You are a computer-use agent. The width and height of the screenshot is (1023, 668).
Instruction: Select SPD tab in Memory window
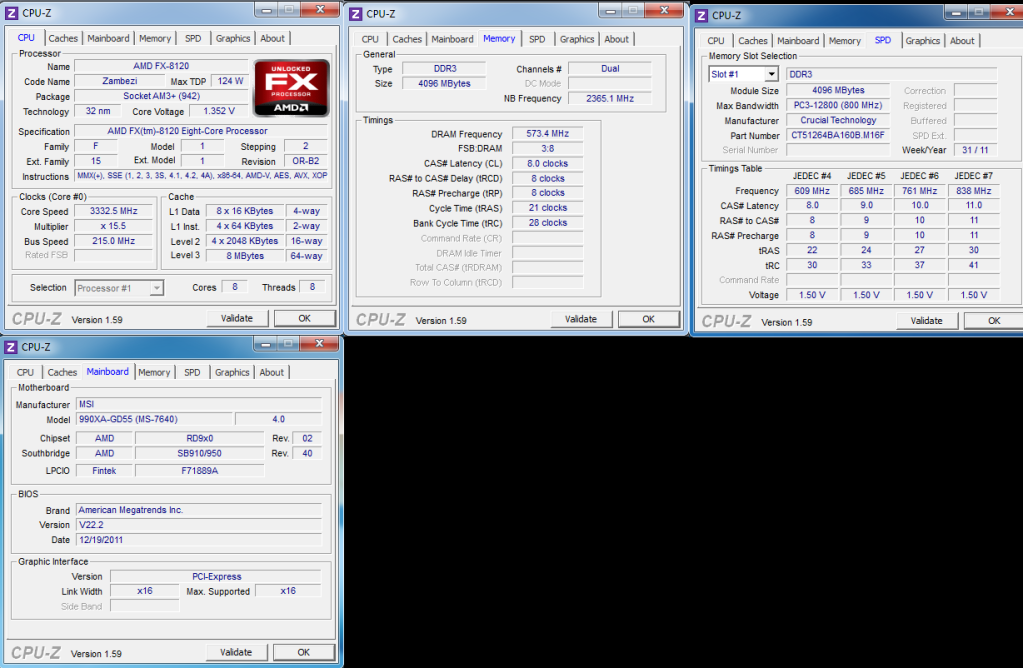pyautogui.click(x=537, y=39)
